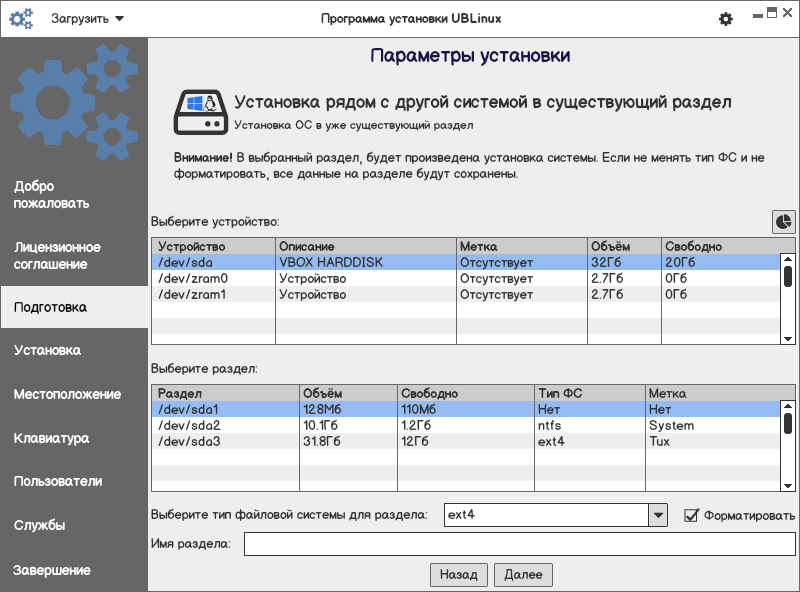Click the partition list scrollbar handle
Viewport: 800px width, 592px height.
(x=788, y=423)
